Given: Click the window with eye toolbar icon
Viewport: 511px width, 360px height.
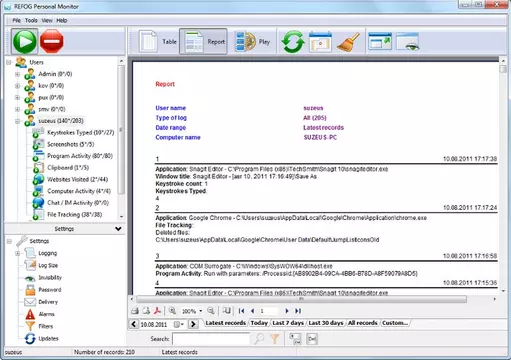Looking at the screenshot, I should [408, 42].
